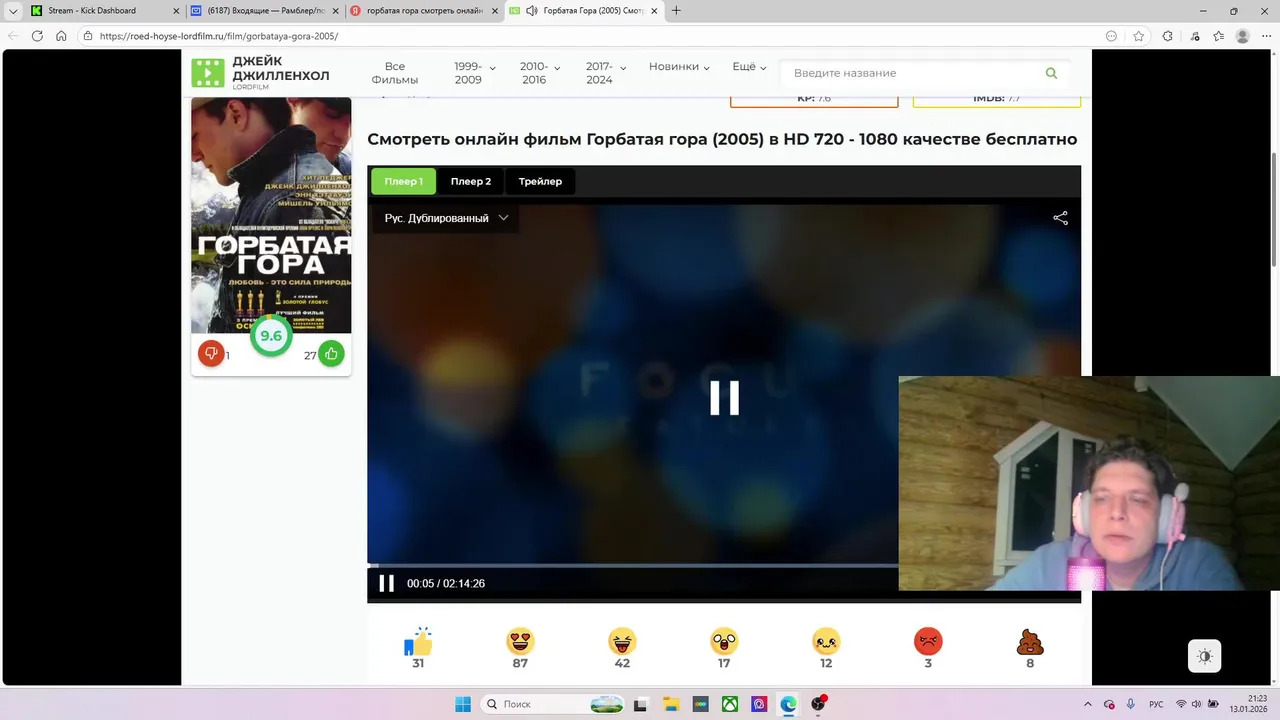Click the Lordfilm logo icon
Screen dimensions: 1280x720
coord(208,73)
